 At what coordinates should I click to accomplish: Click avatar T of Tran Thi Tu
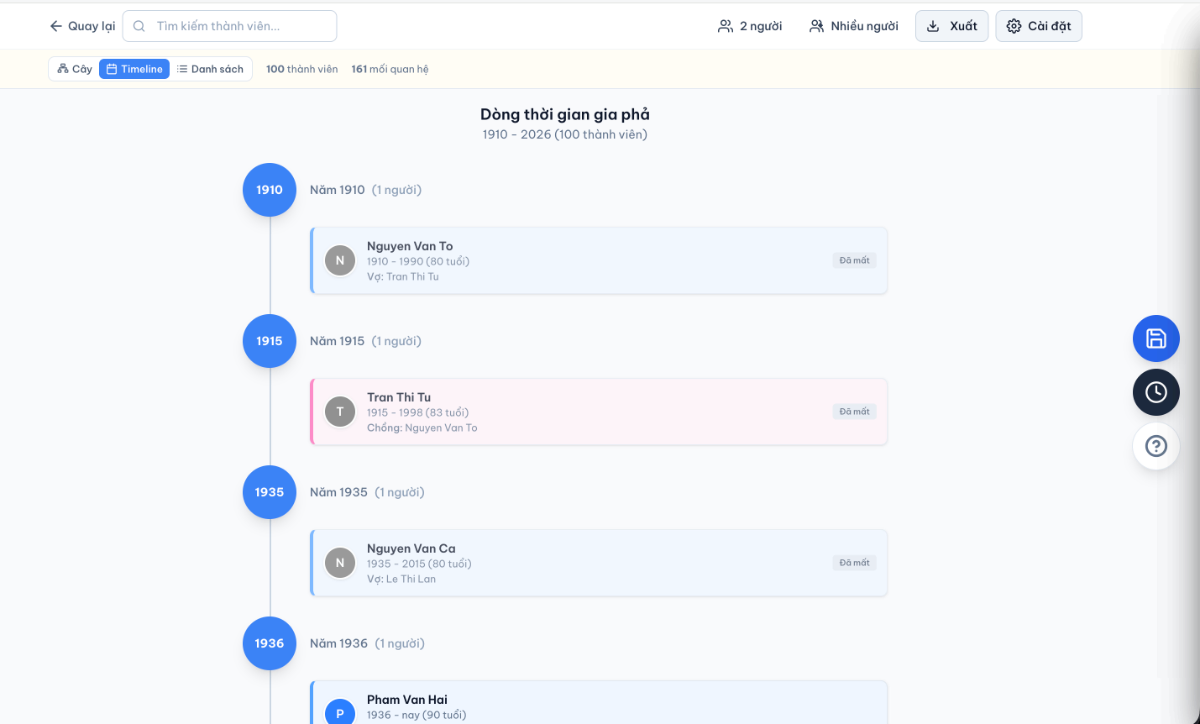click(x=340, y=411)
